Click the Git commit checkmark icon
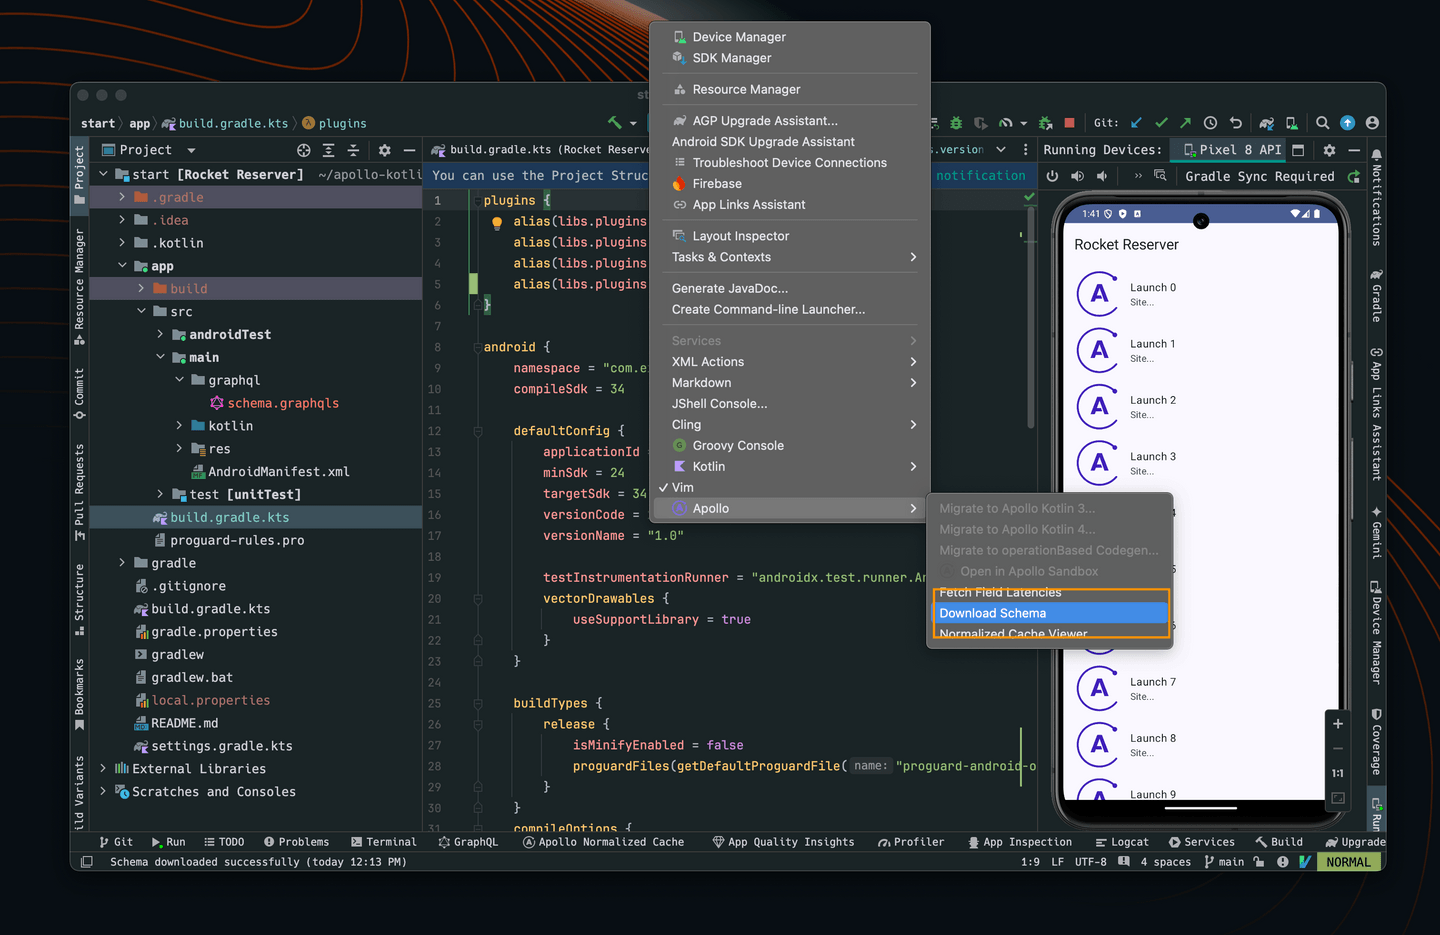 tap(1161, 123)
